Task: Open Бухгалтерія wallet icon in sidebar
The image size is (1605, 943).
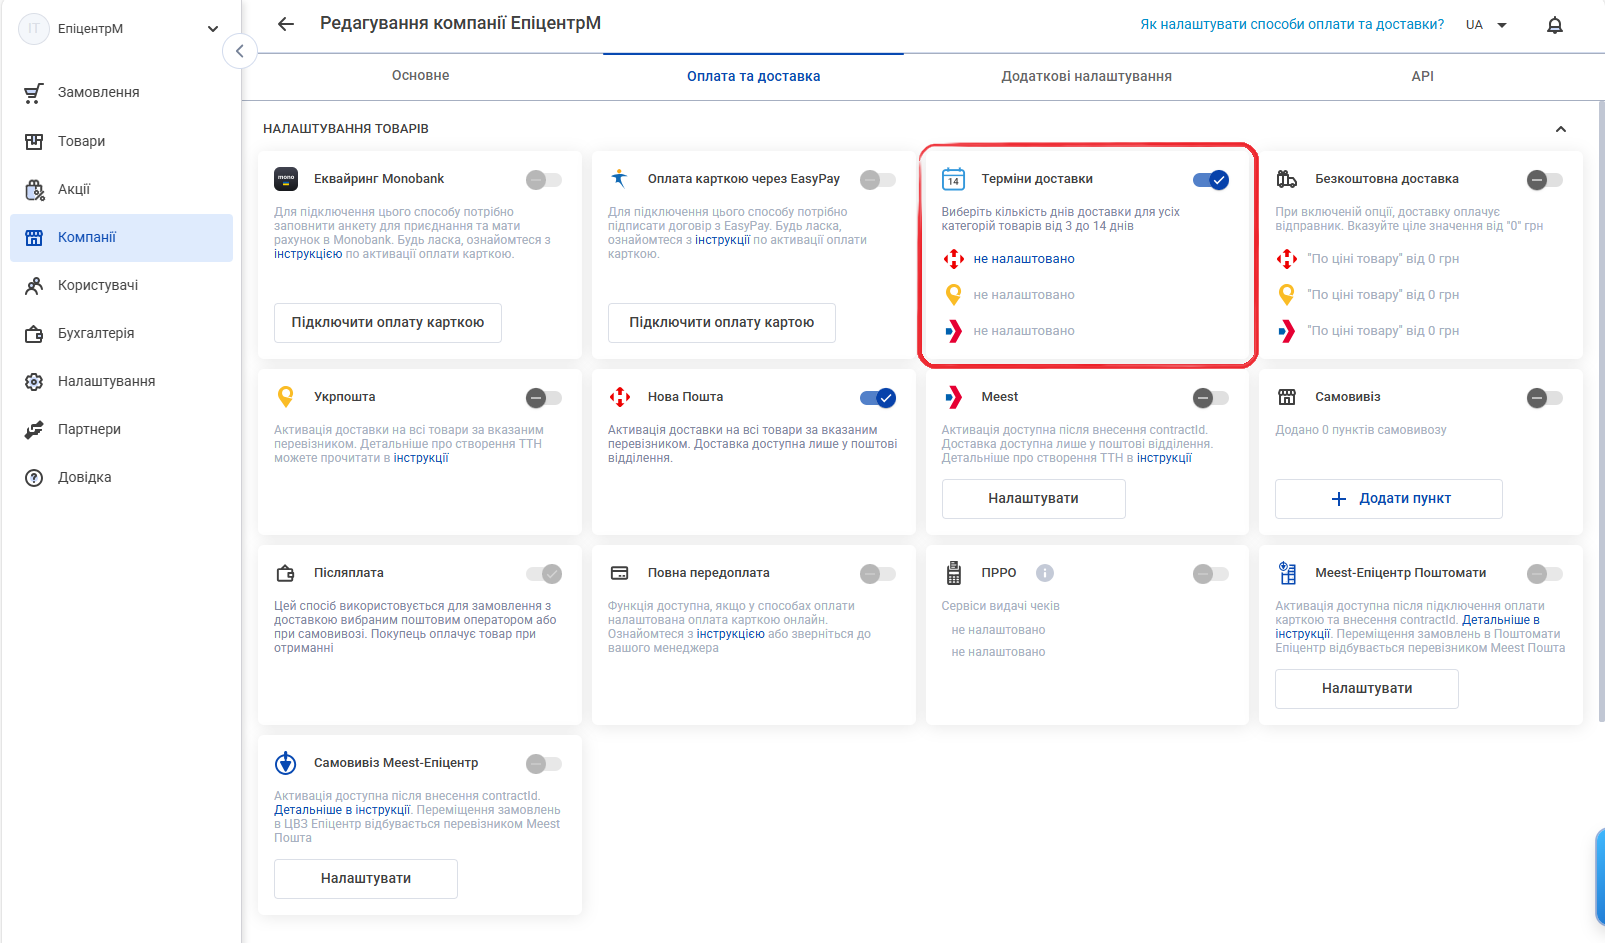Action: pos(34,333)
